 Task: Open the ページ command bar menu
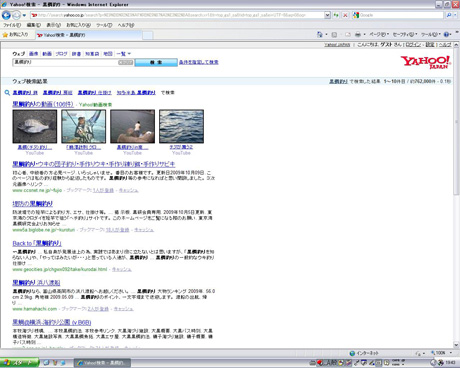click(x=379, y=34)
